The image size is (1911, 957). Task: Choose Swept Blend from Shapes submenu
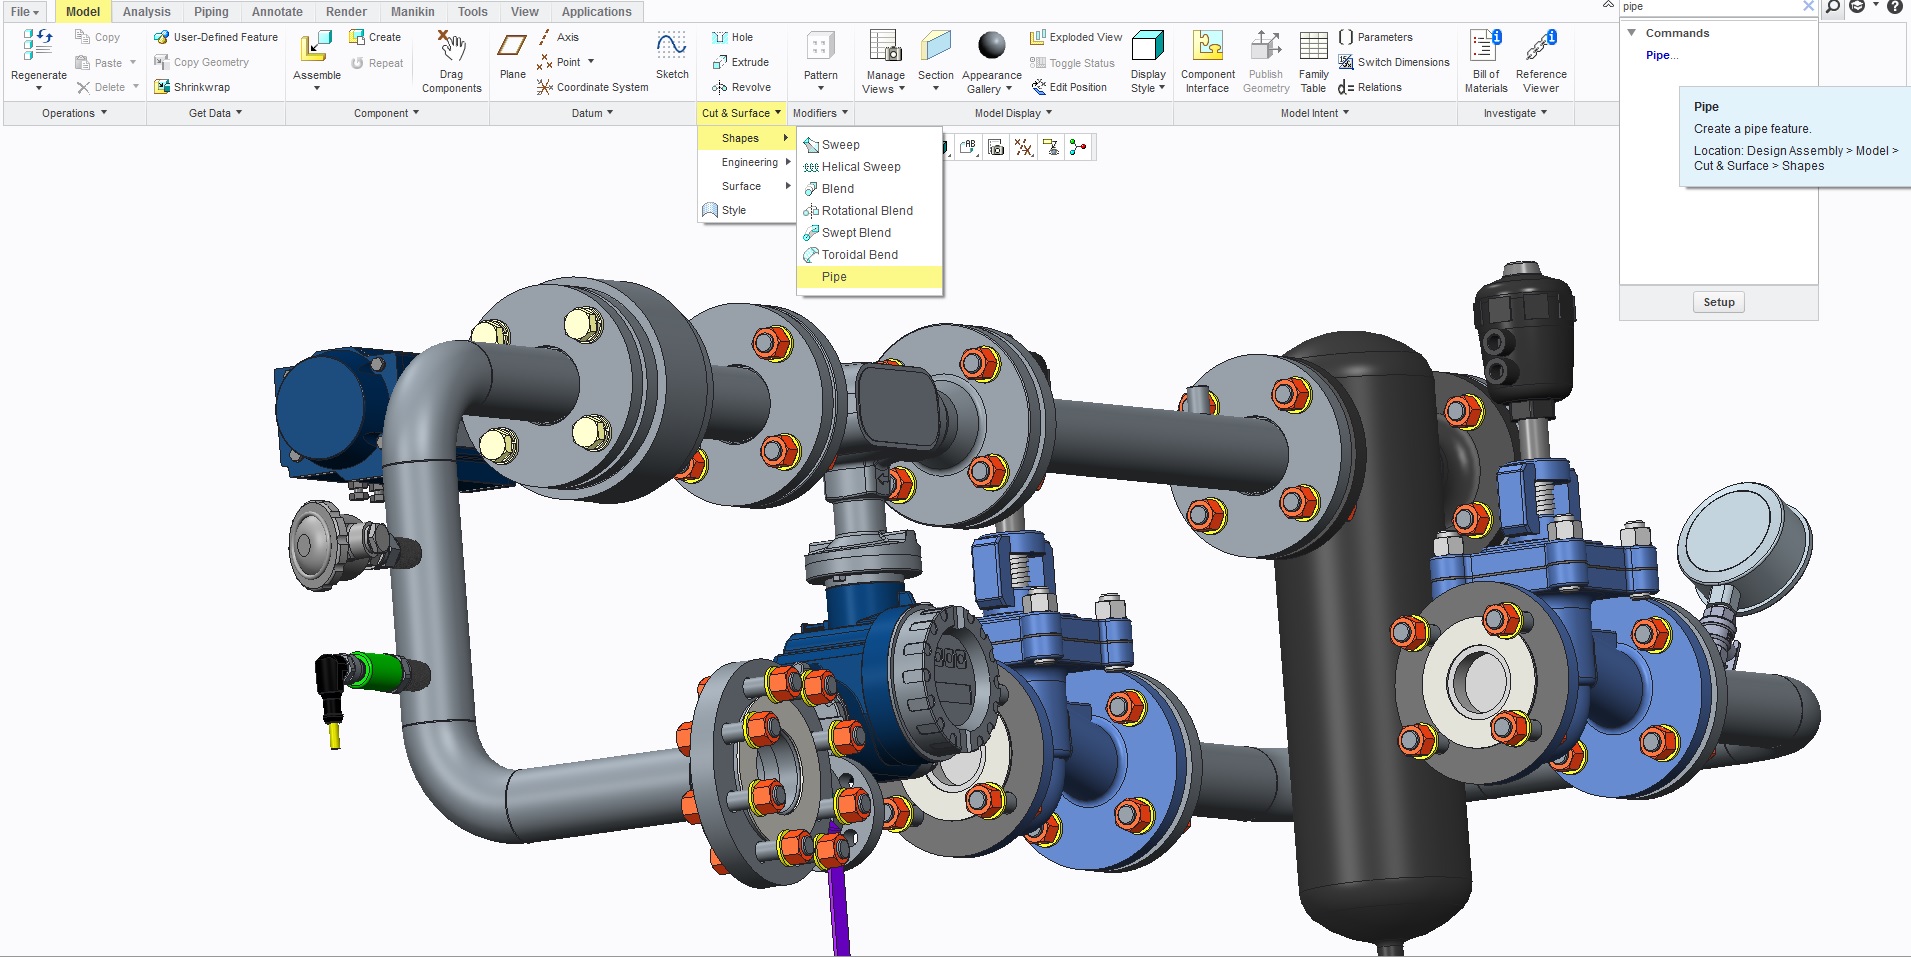click(x=856, y=233)
